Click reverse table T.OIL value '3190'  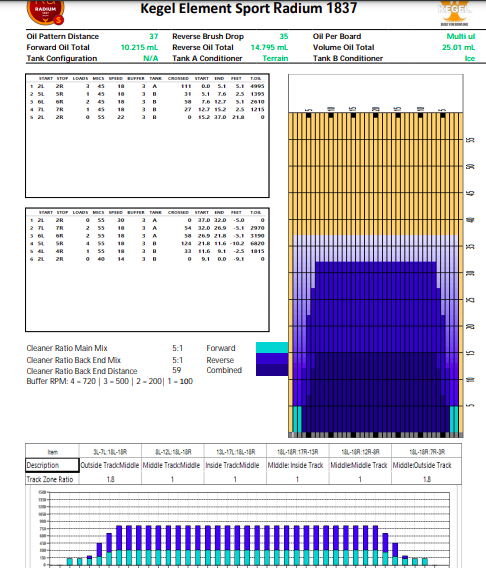coord(257,236)
